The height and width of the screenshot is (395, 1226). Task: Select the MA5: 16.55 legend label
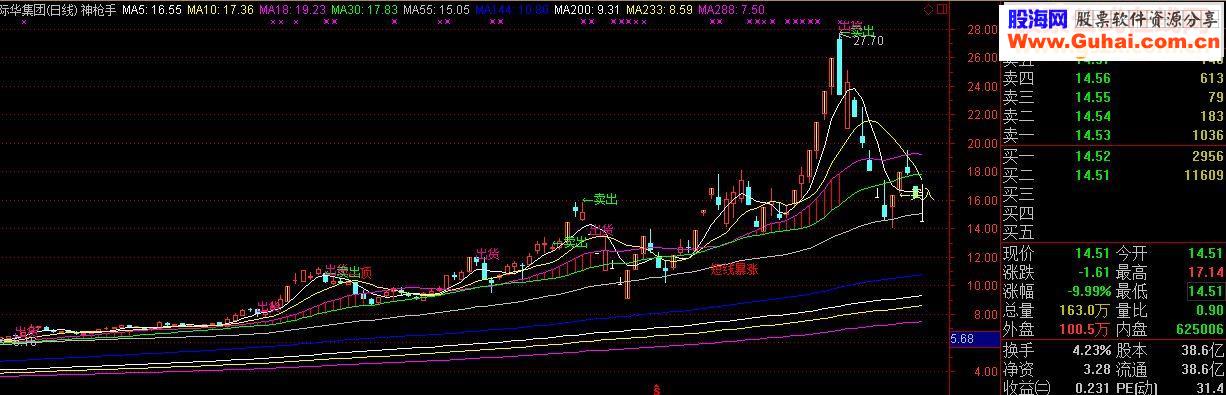click(153, 8)
